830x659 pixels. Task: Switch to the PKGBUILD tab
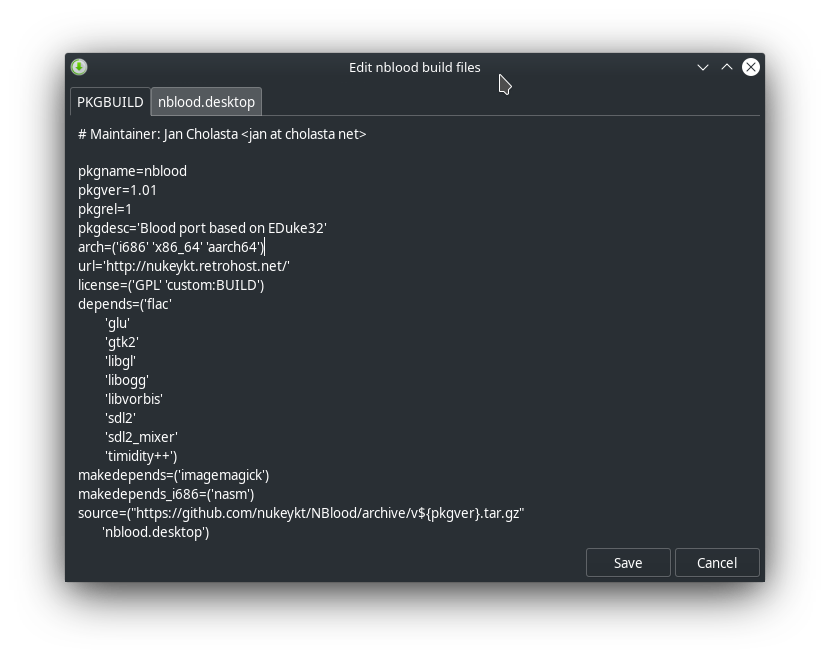click(x=110, y=102)
